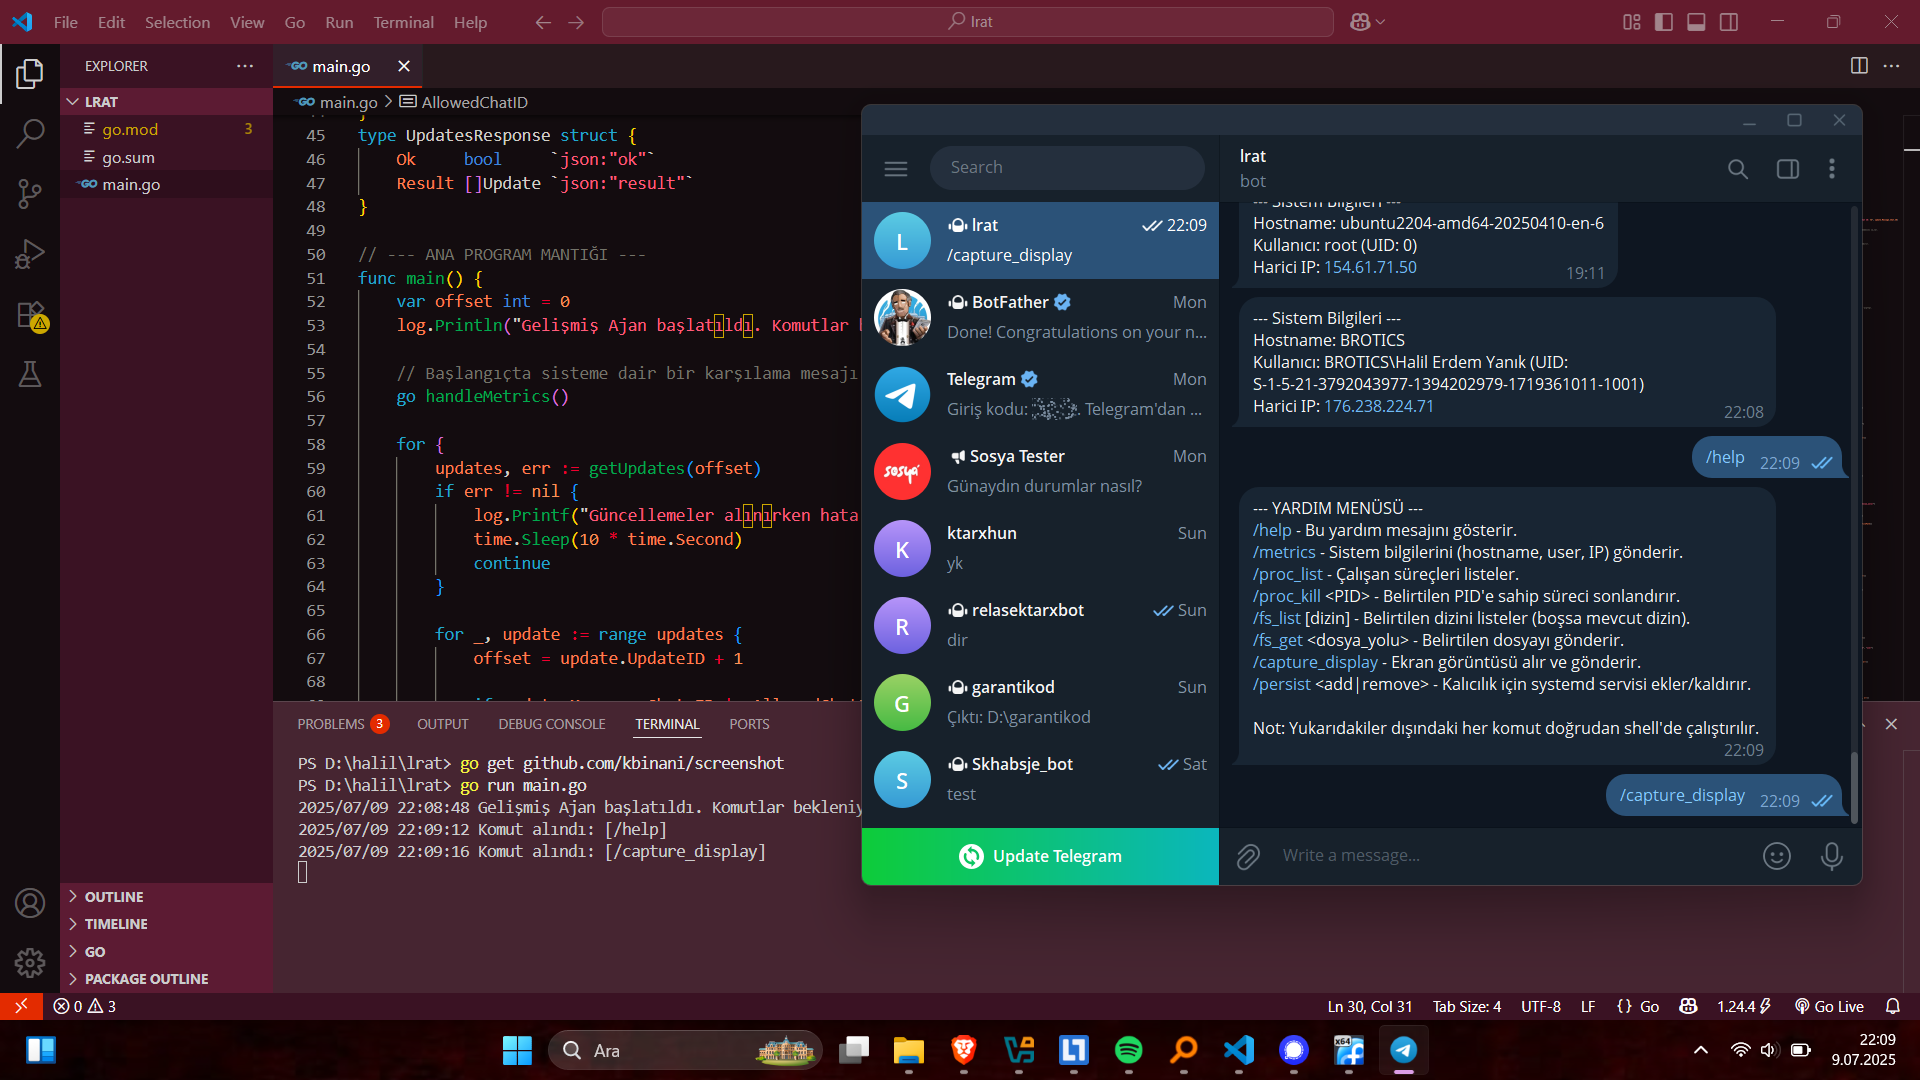Open the Testing flask icon view

tap(30, 374)
